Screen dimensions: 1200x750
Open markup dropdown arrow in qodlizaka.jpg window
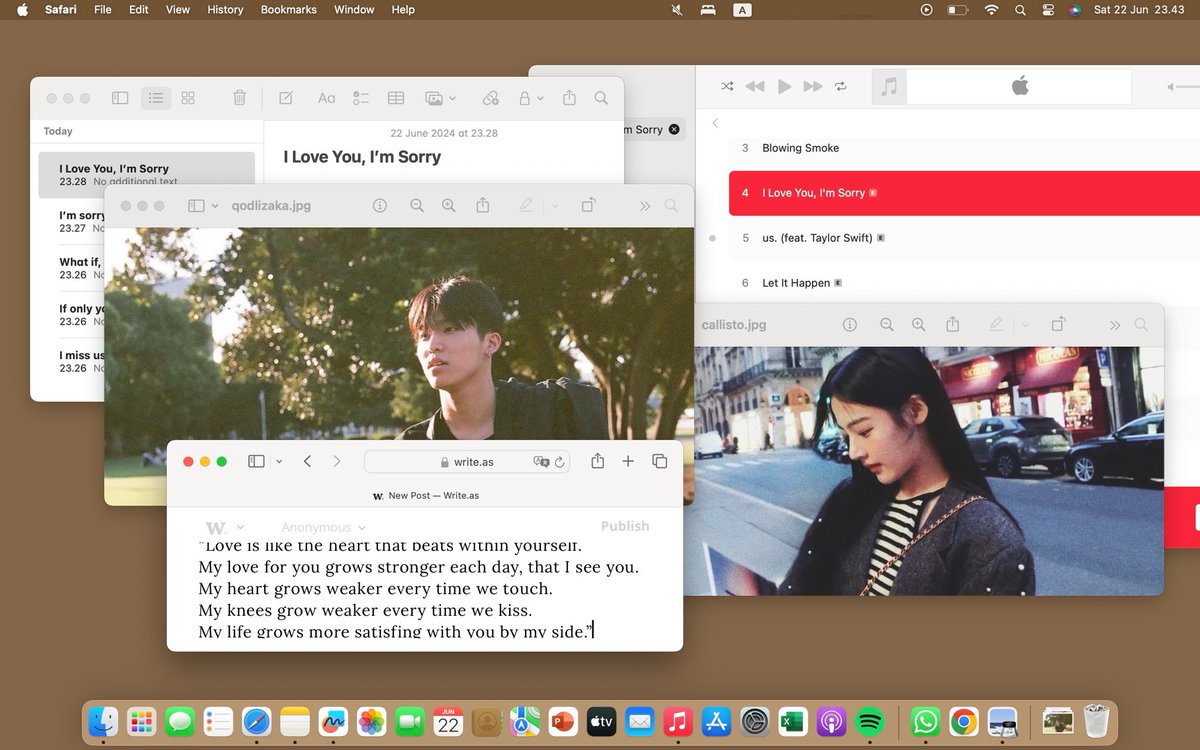(555, 206)
